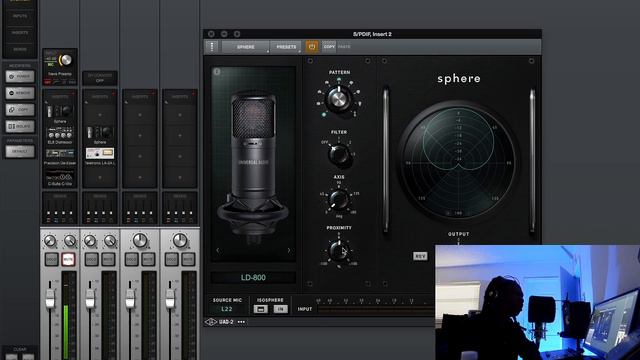Click the UAD-2 logo icon
The height and width of the screenshot is (360, 640).
point(211,322)
